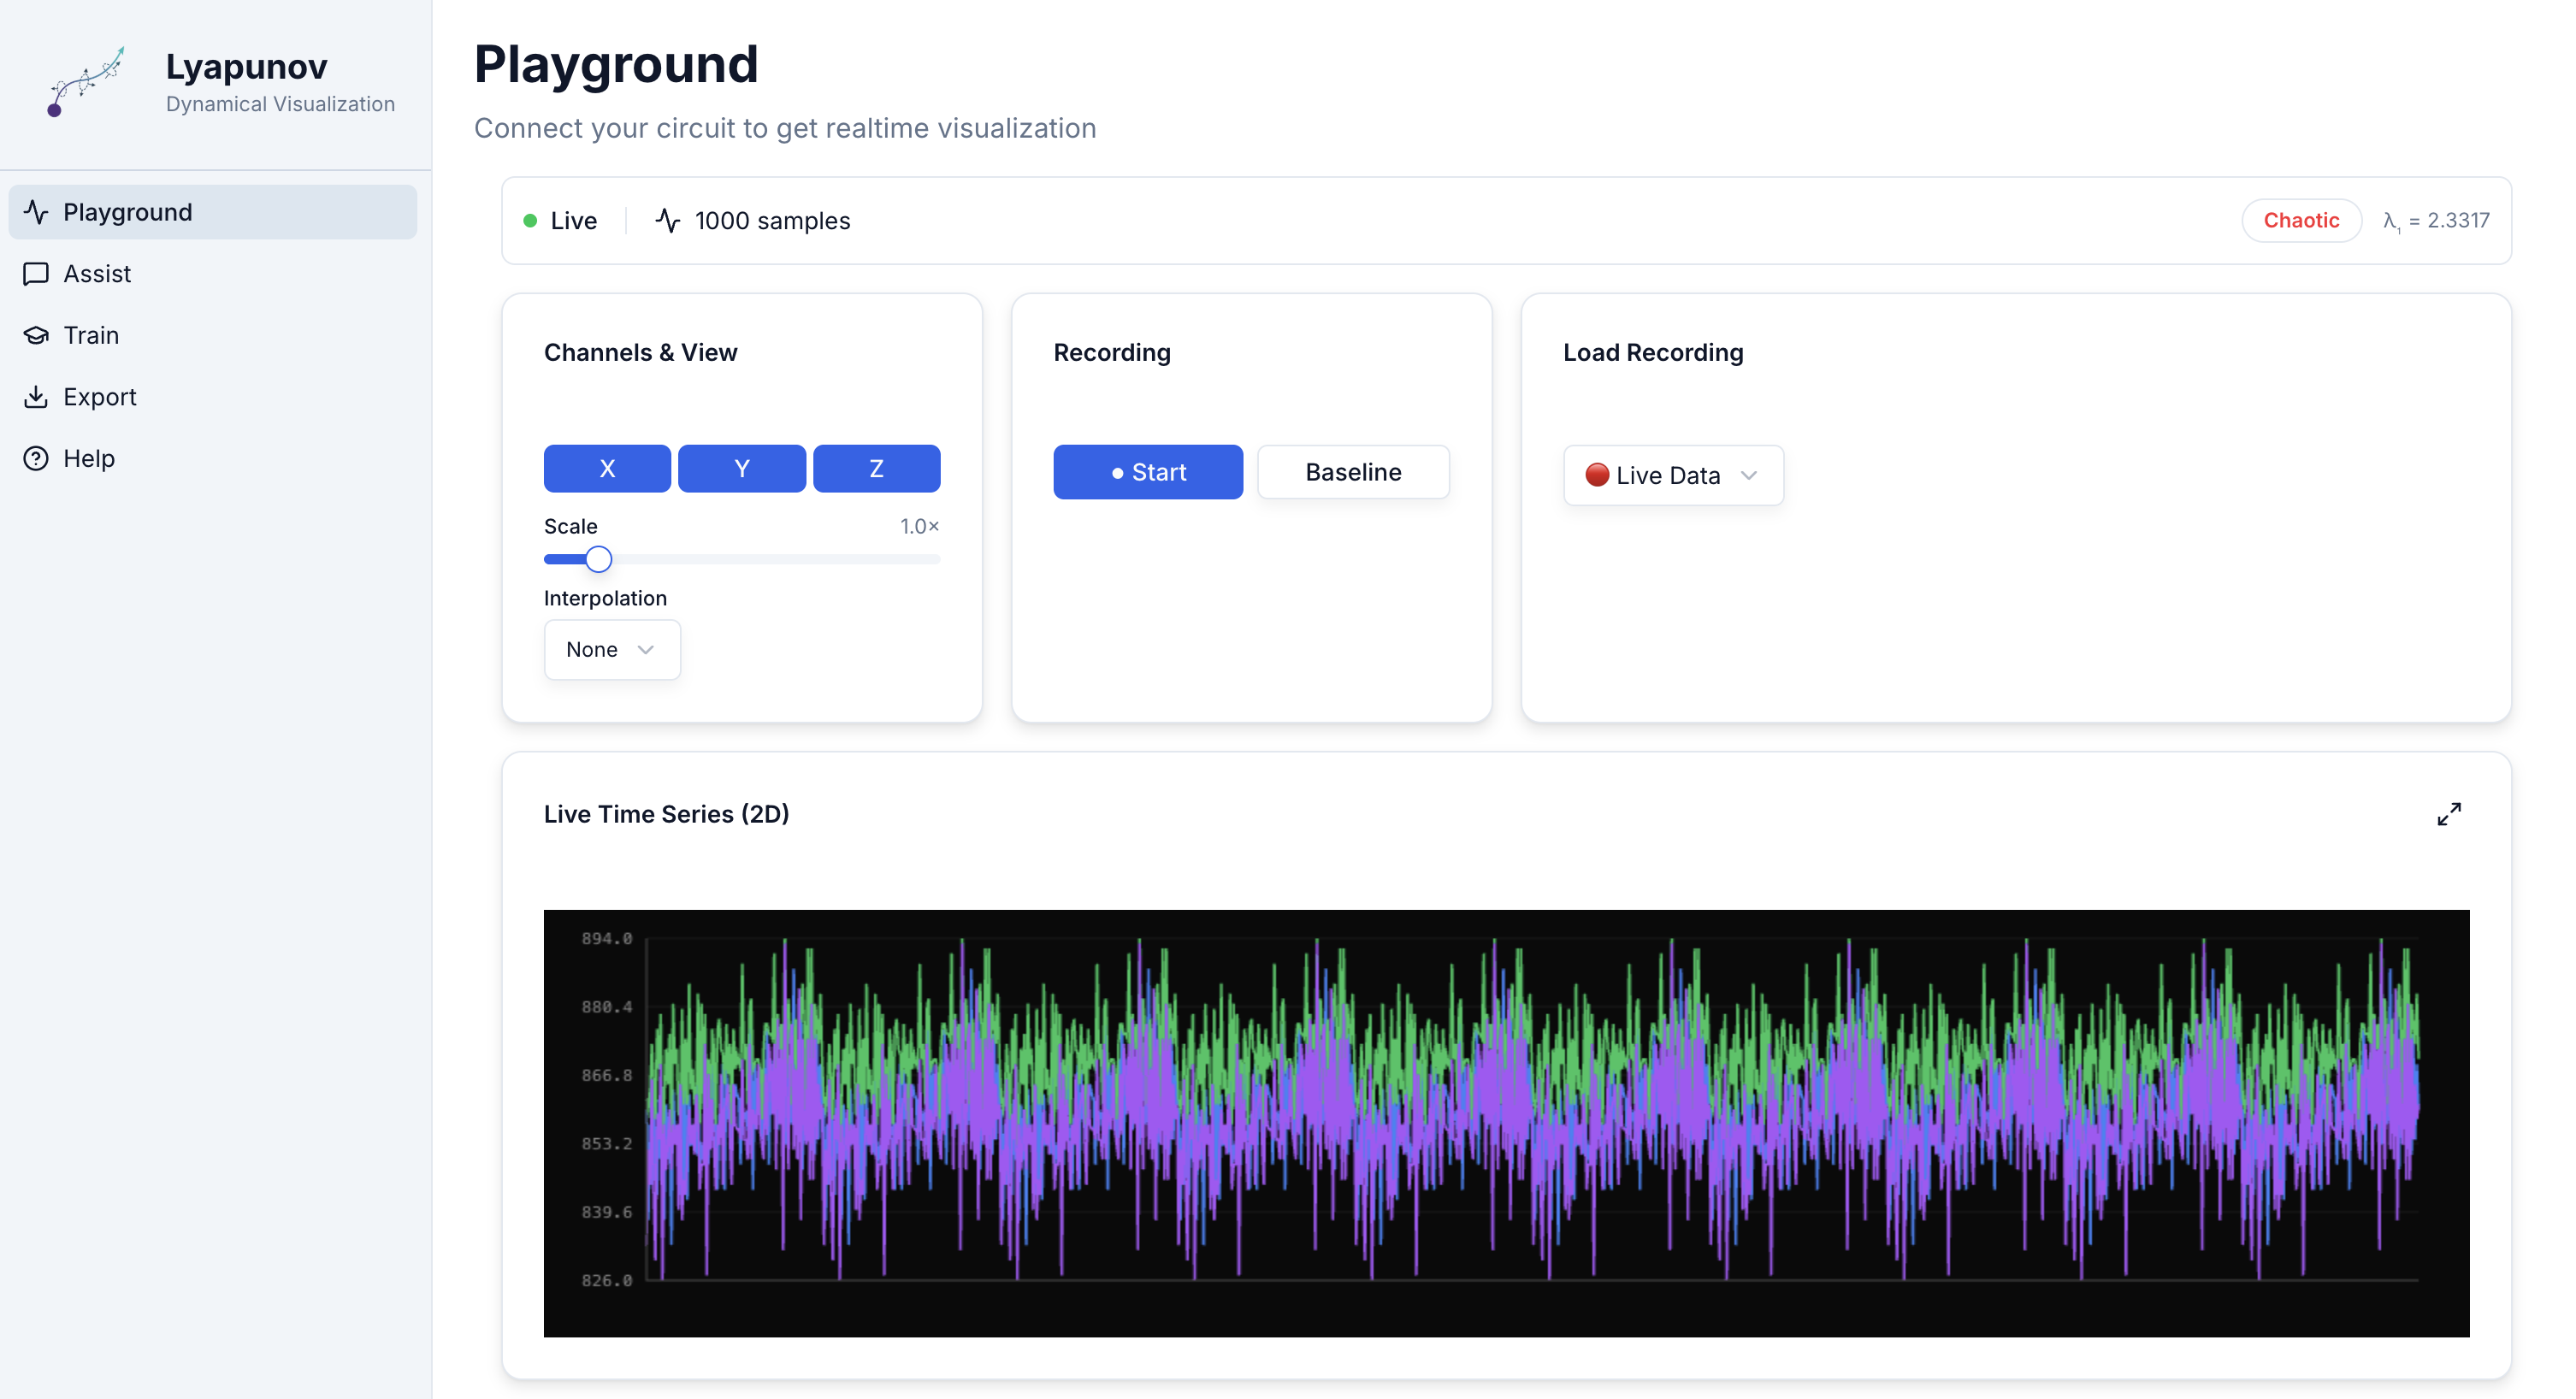Click the Help question mark icon
The width and height of the screenshot is (2576, 1399).
click(36, 458)
